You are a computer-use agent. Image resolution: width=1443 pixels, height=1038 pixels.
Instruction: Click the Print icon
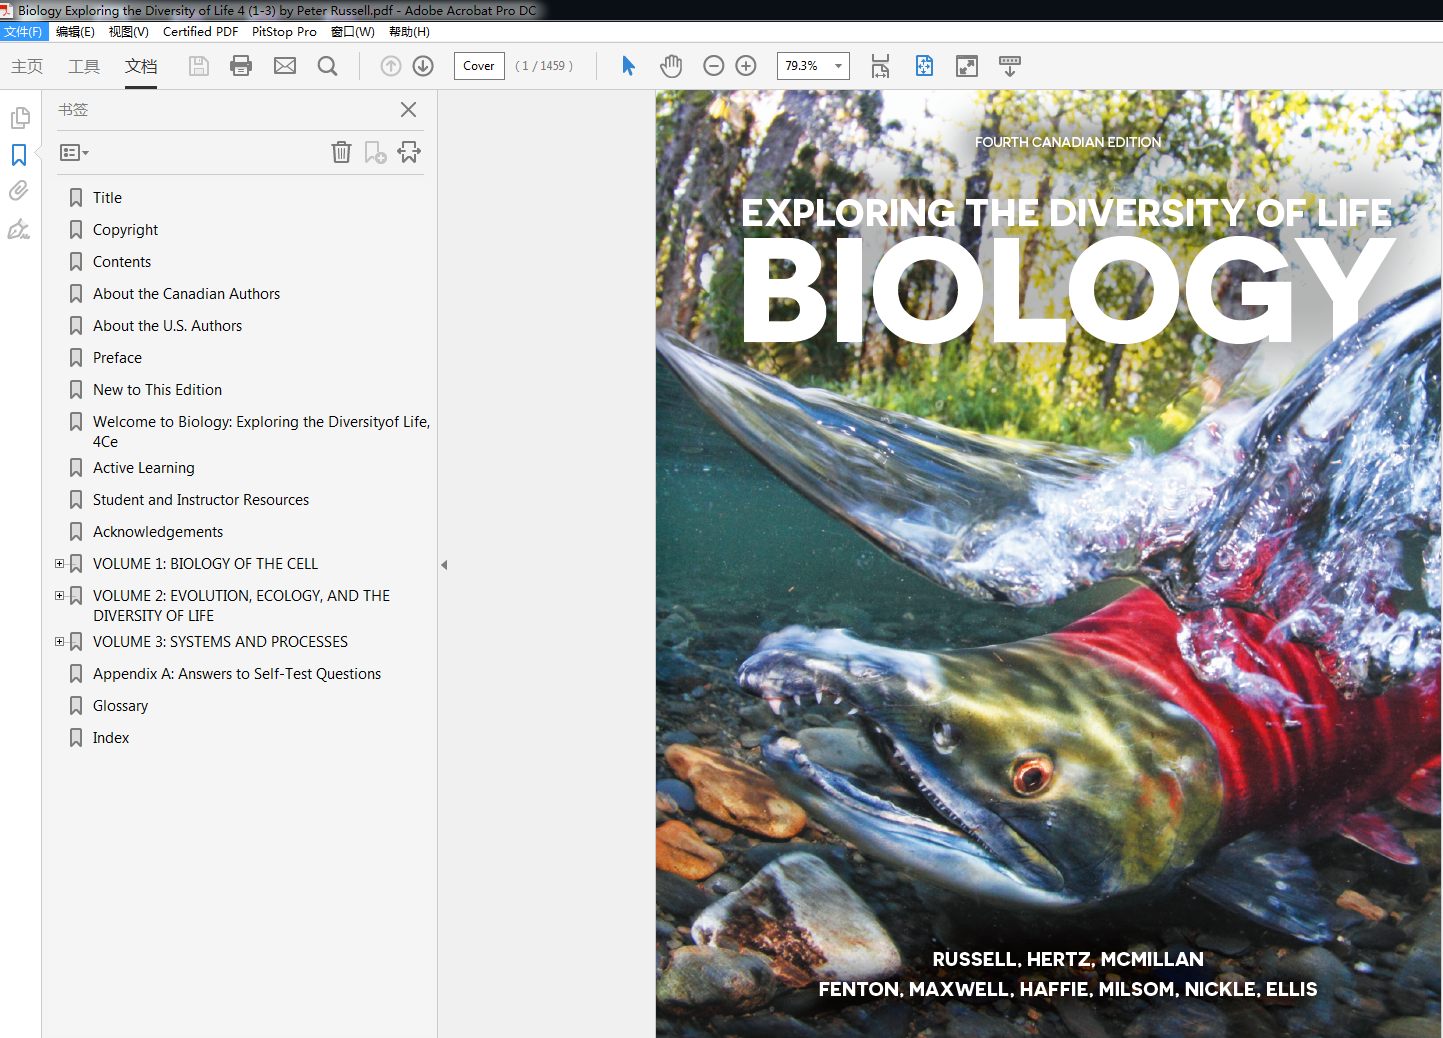click(x=240, y=65)
